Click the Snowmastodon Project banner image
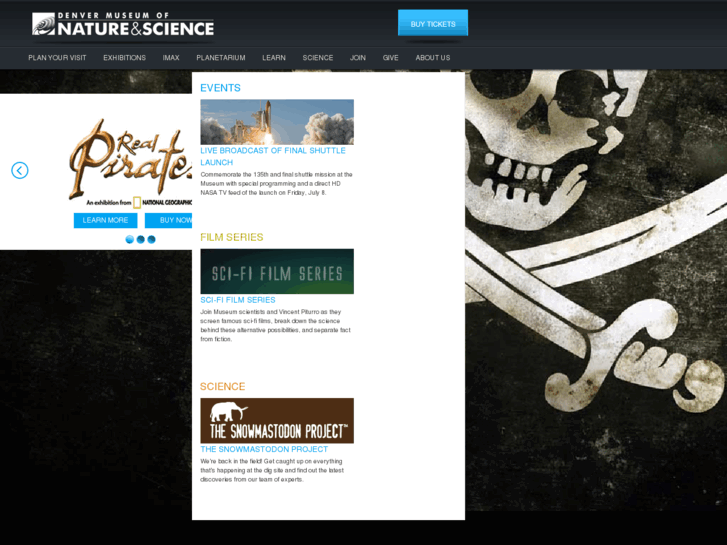Viewport: 727px width, 545px height. [277, 421]
